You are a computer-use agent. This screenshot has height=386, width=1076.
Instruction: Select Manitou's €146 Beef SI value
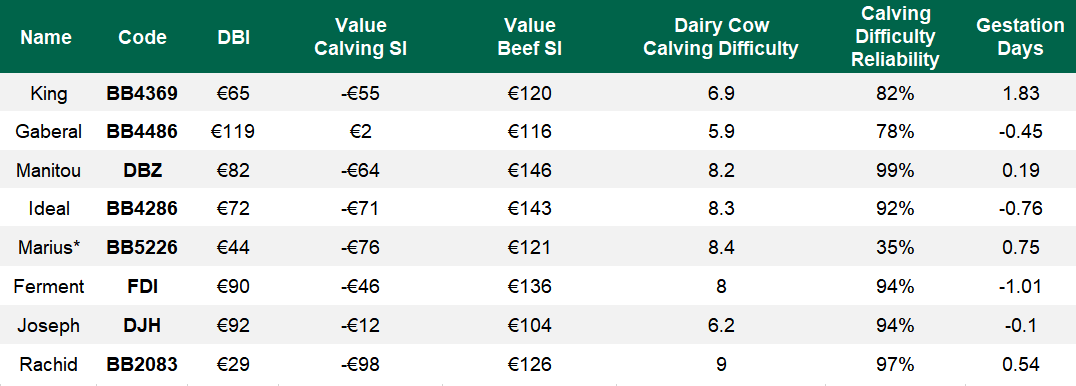point(529,170)
